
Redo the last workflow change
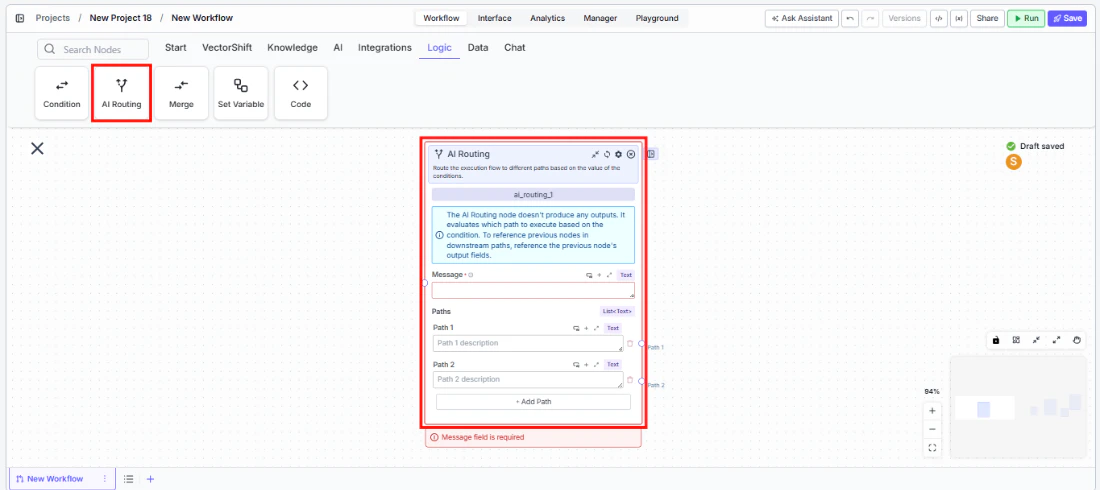coord(871,18)
